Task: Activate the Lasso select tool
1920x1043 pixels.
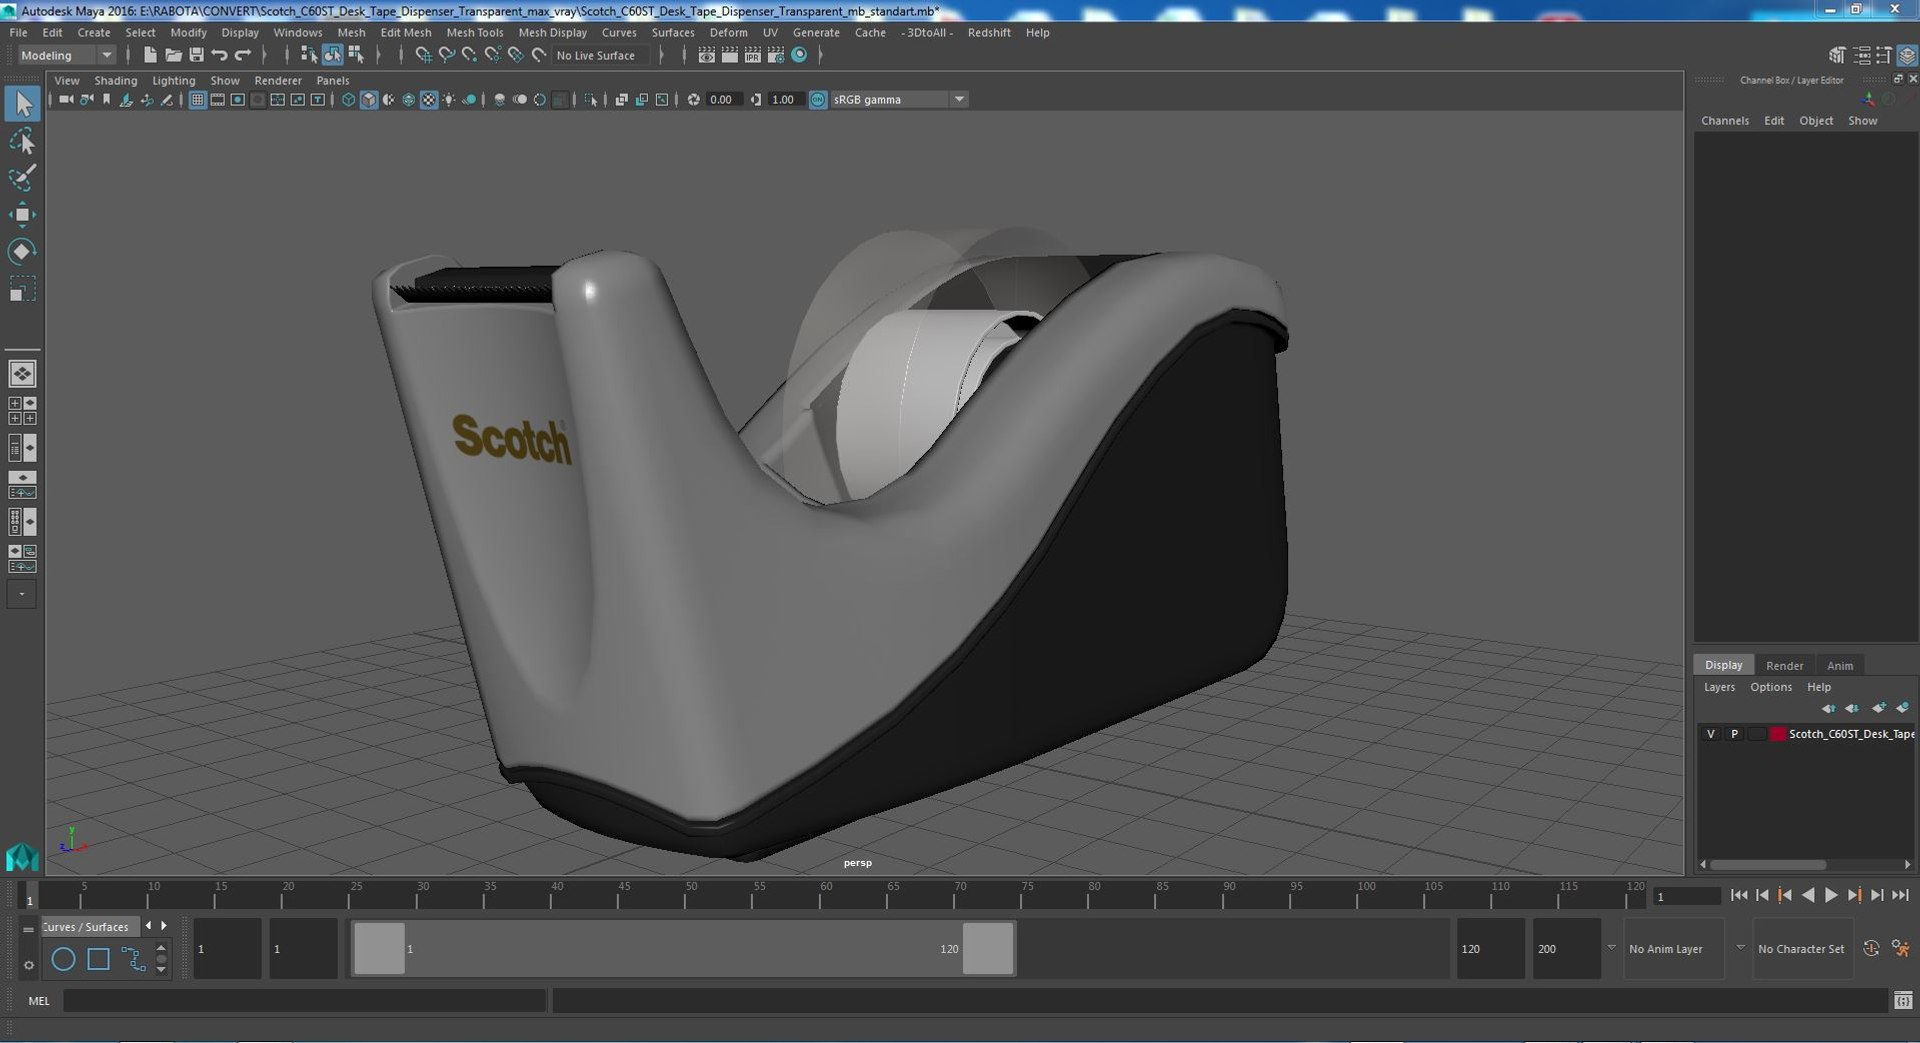Action: (x=22, y=142)
